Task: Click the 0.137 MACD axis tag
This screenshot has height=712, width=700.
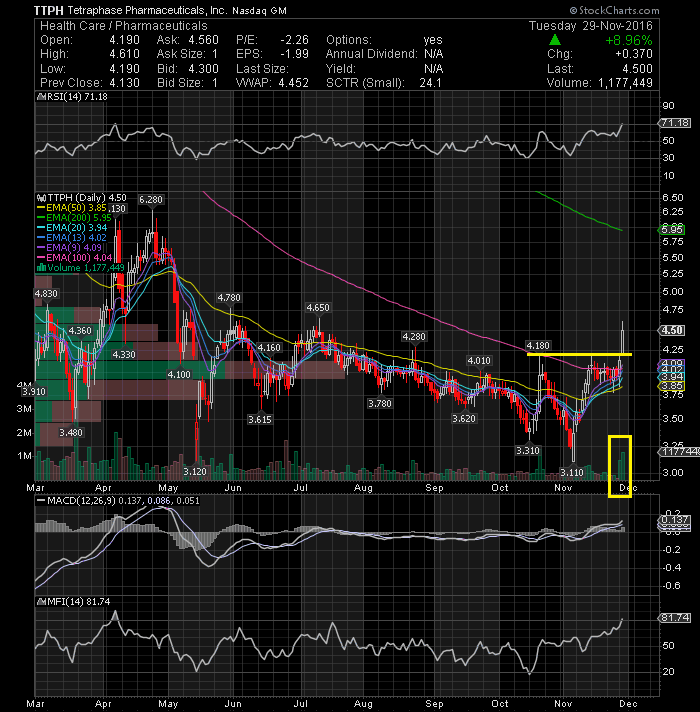Action: click(x=675, y=520)
